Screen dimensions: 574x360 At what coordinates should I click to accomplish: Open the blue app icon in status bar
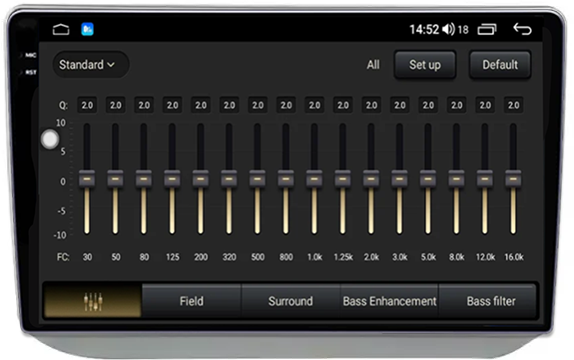(x=87, y=29)
